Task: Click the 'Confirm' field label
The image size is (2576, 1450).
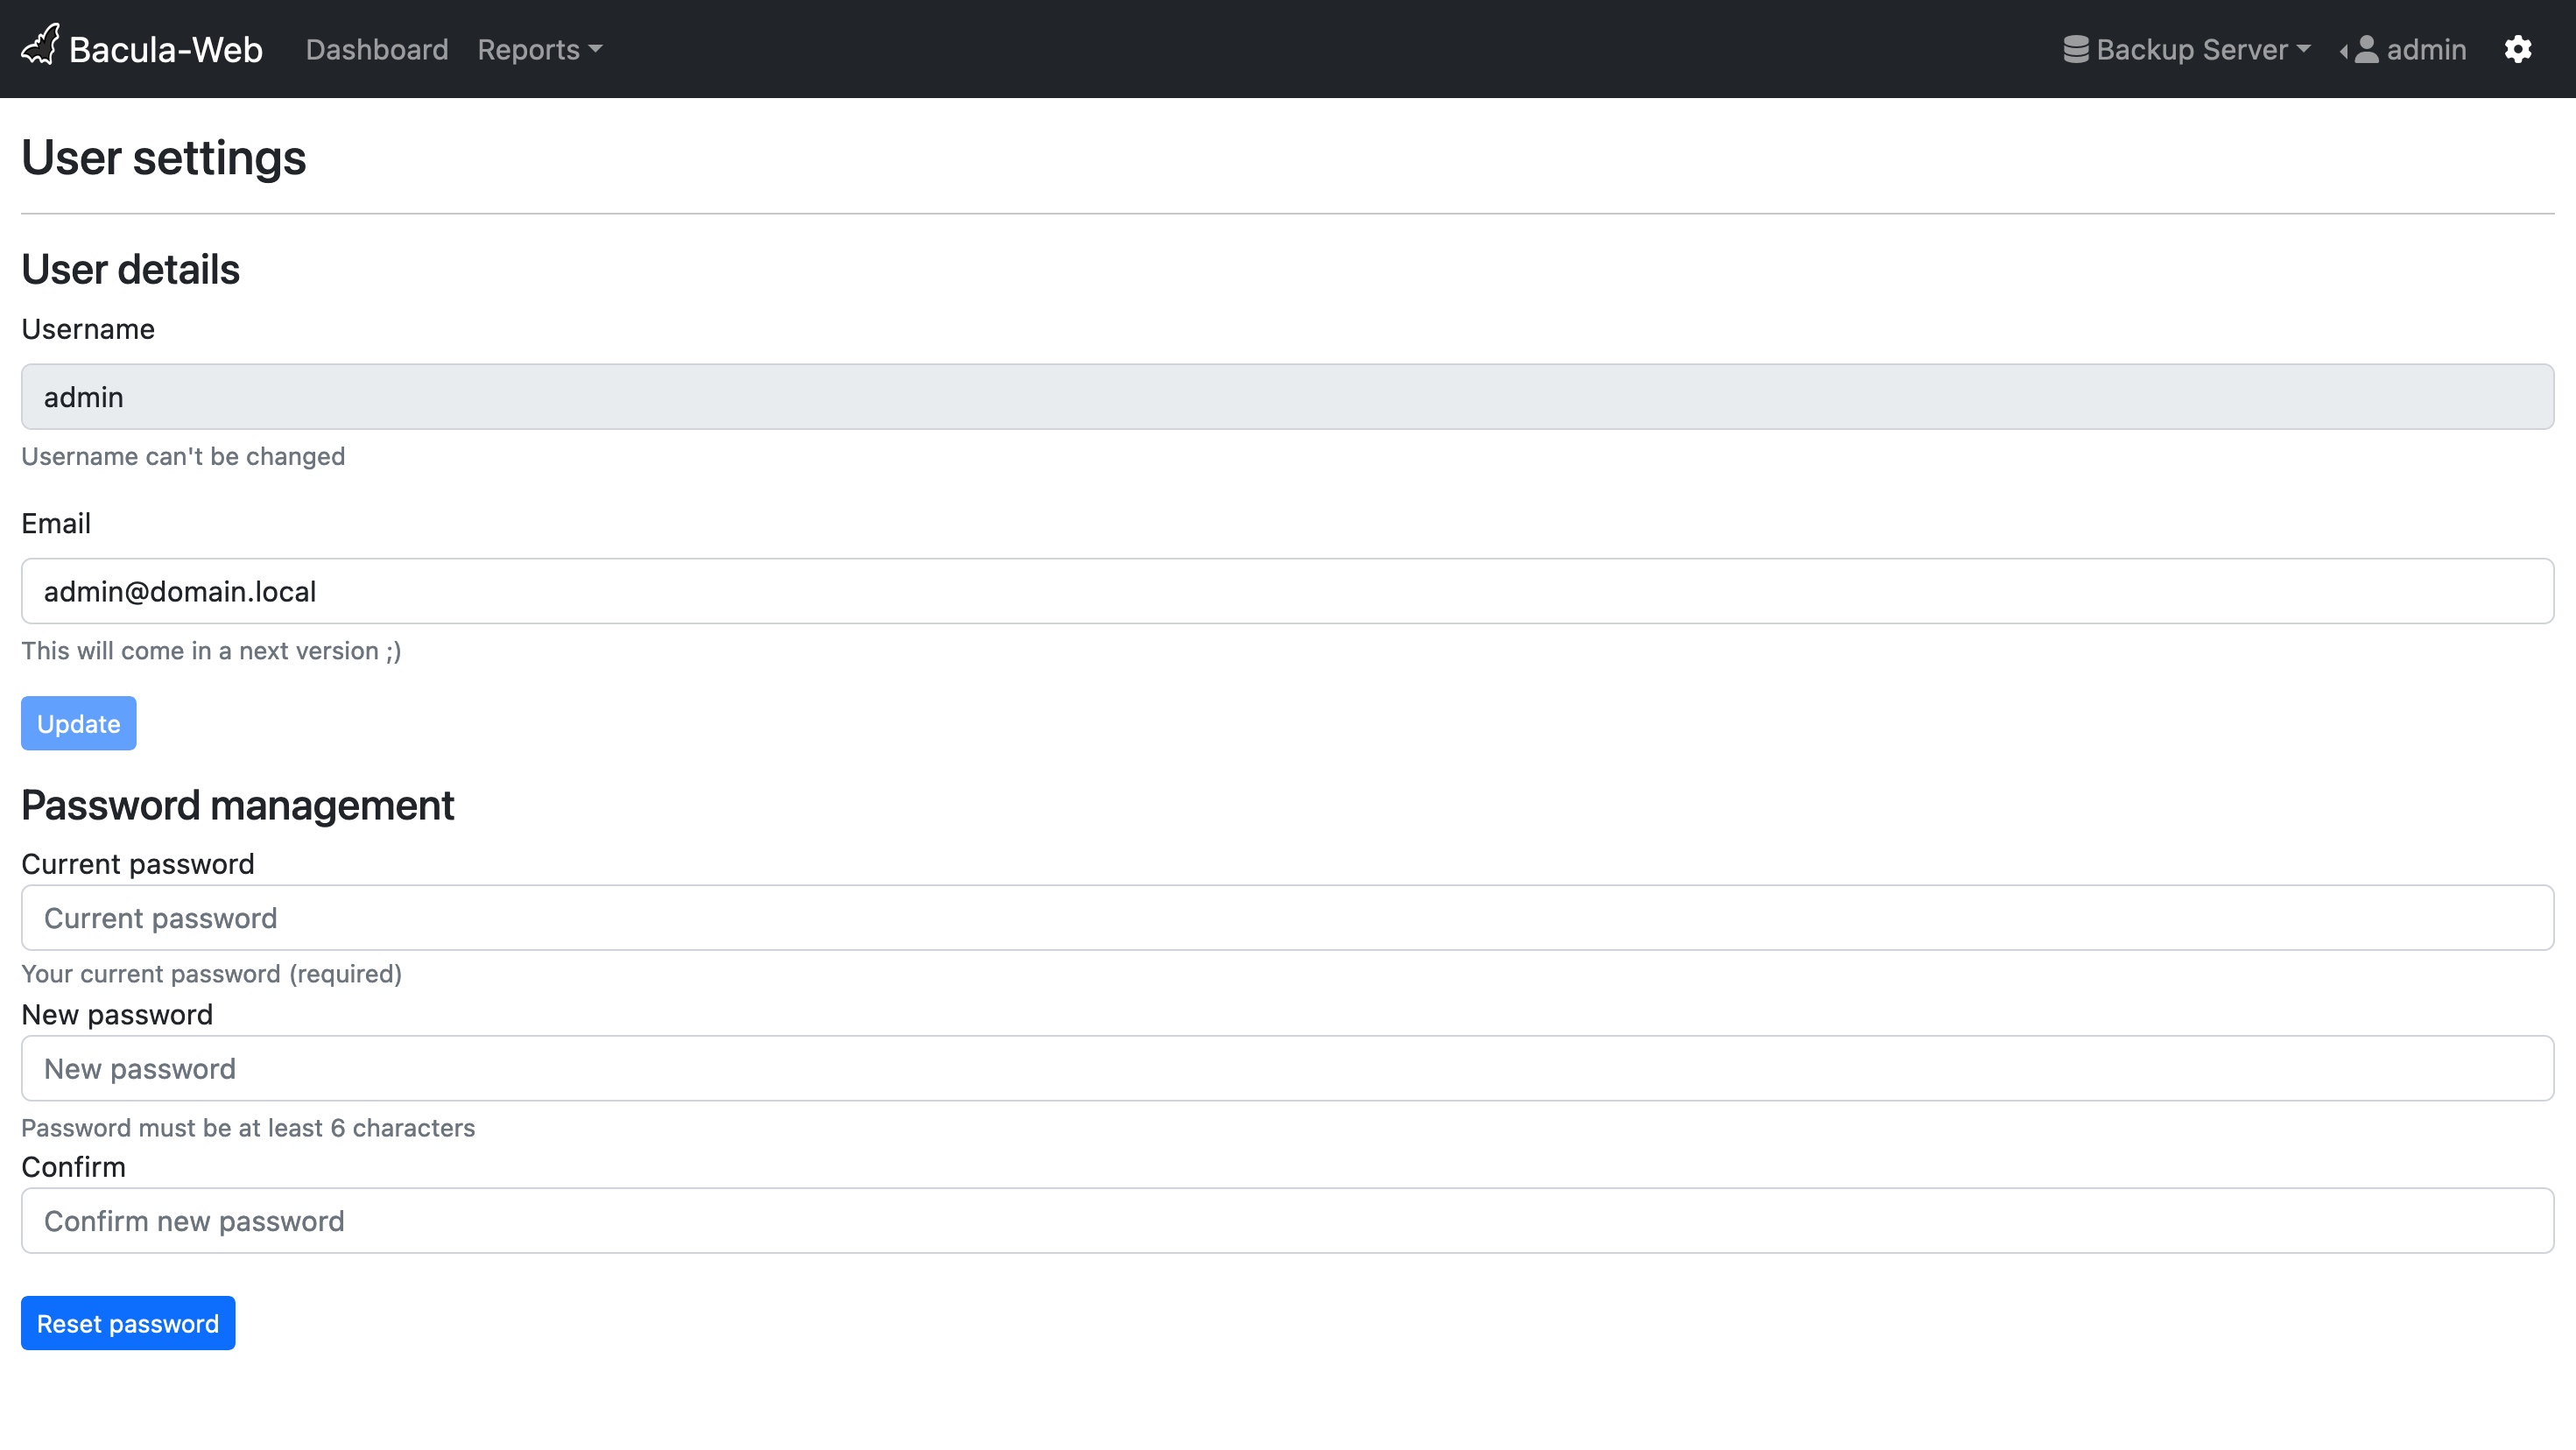Action: pyautogui.click(x=73, y=1167)
